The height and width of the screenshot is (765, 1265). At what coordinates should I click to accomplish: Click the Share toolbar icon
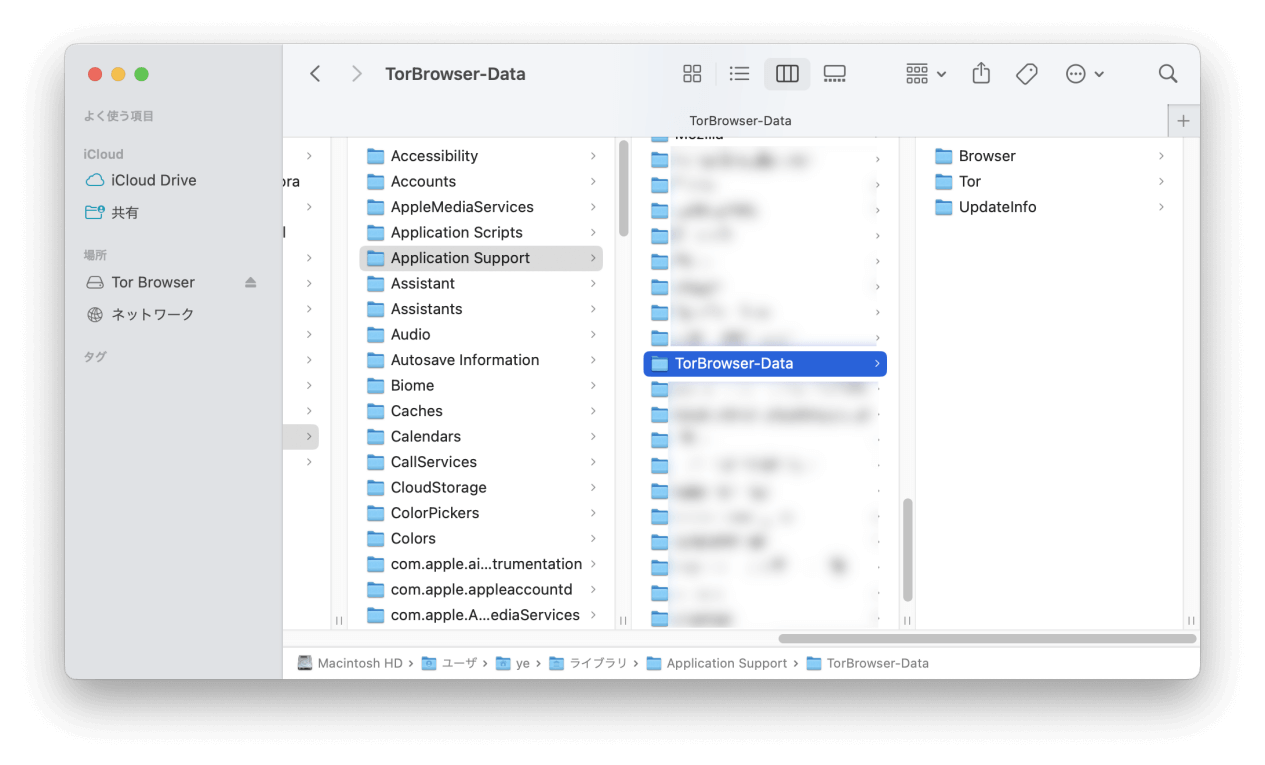coord(981,74)
